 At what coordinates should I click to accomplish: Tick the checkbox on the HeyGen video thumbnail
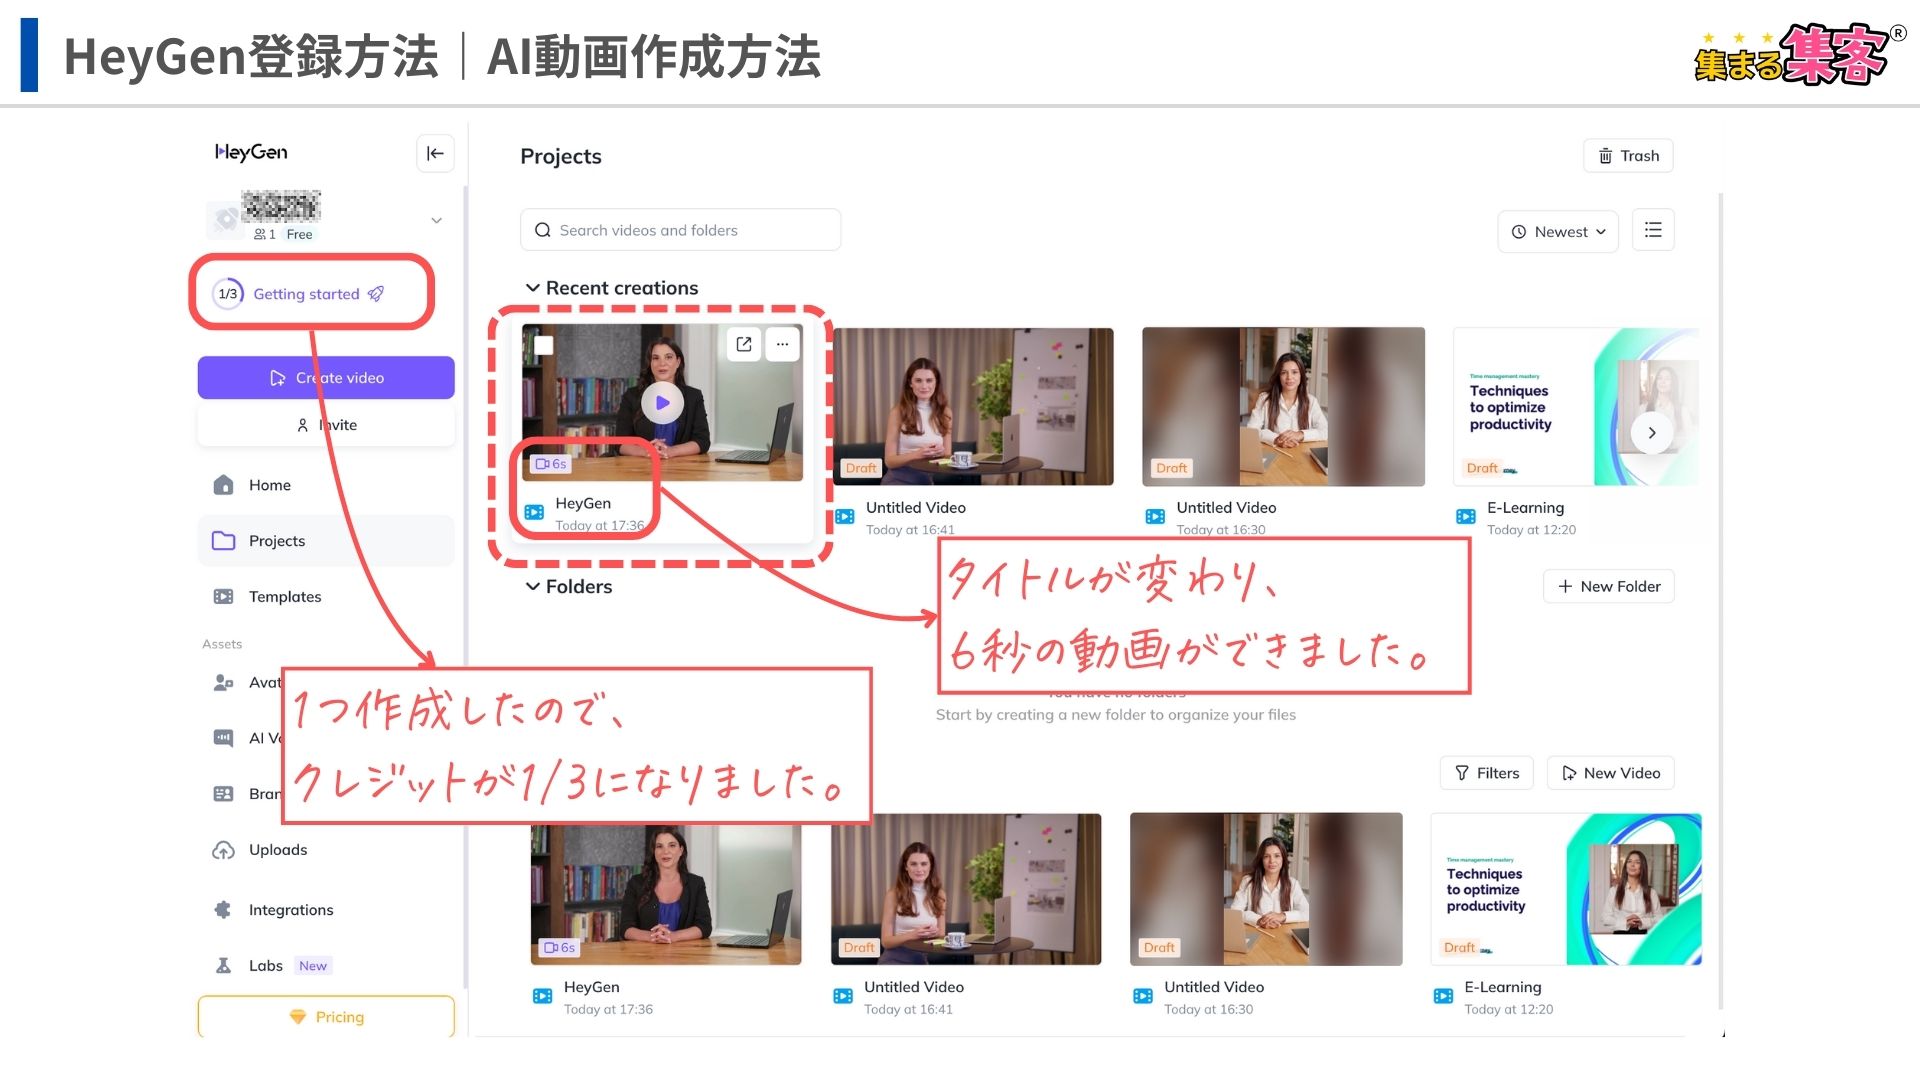click(544, 346)
